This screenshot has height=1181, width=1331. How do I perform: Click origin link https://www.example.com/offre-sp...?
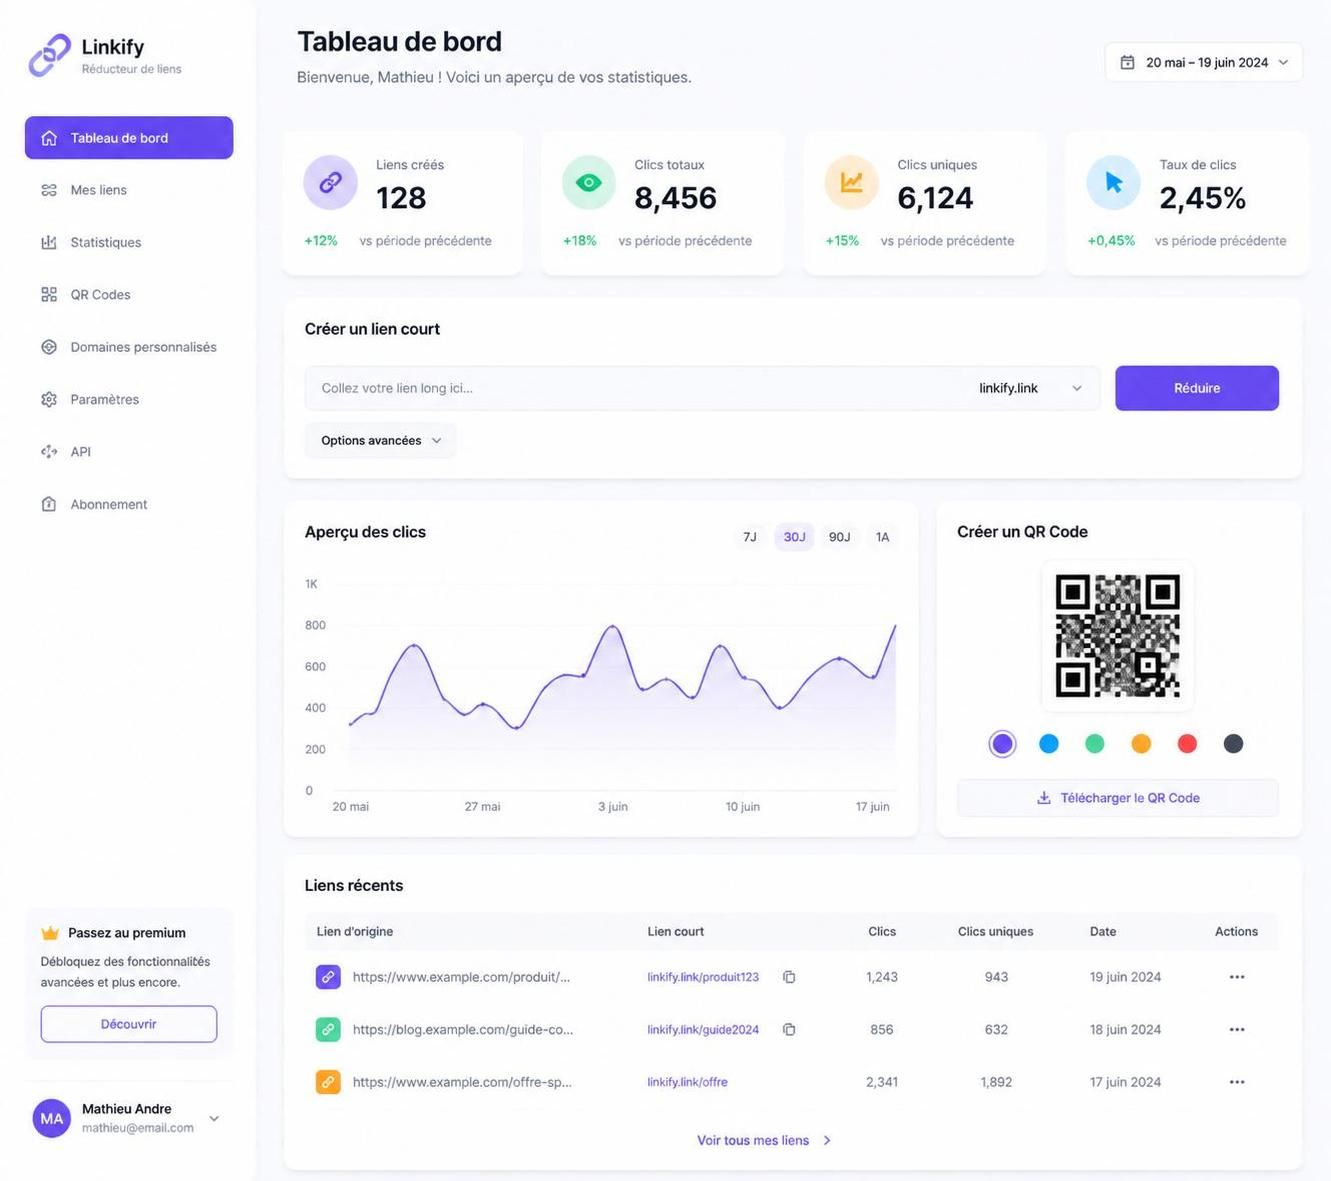[462, 1082]
